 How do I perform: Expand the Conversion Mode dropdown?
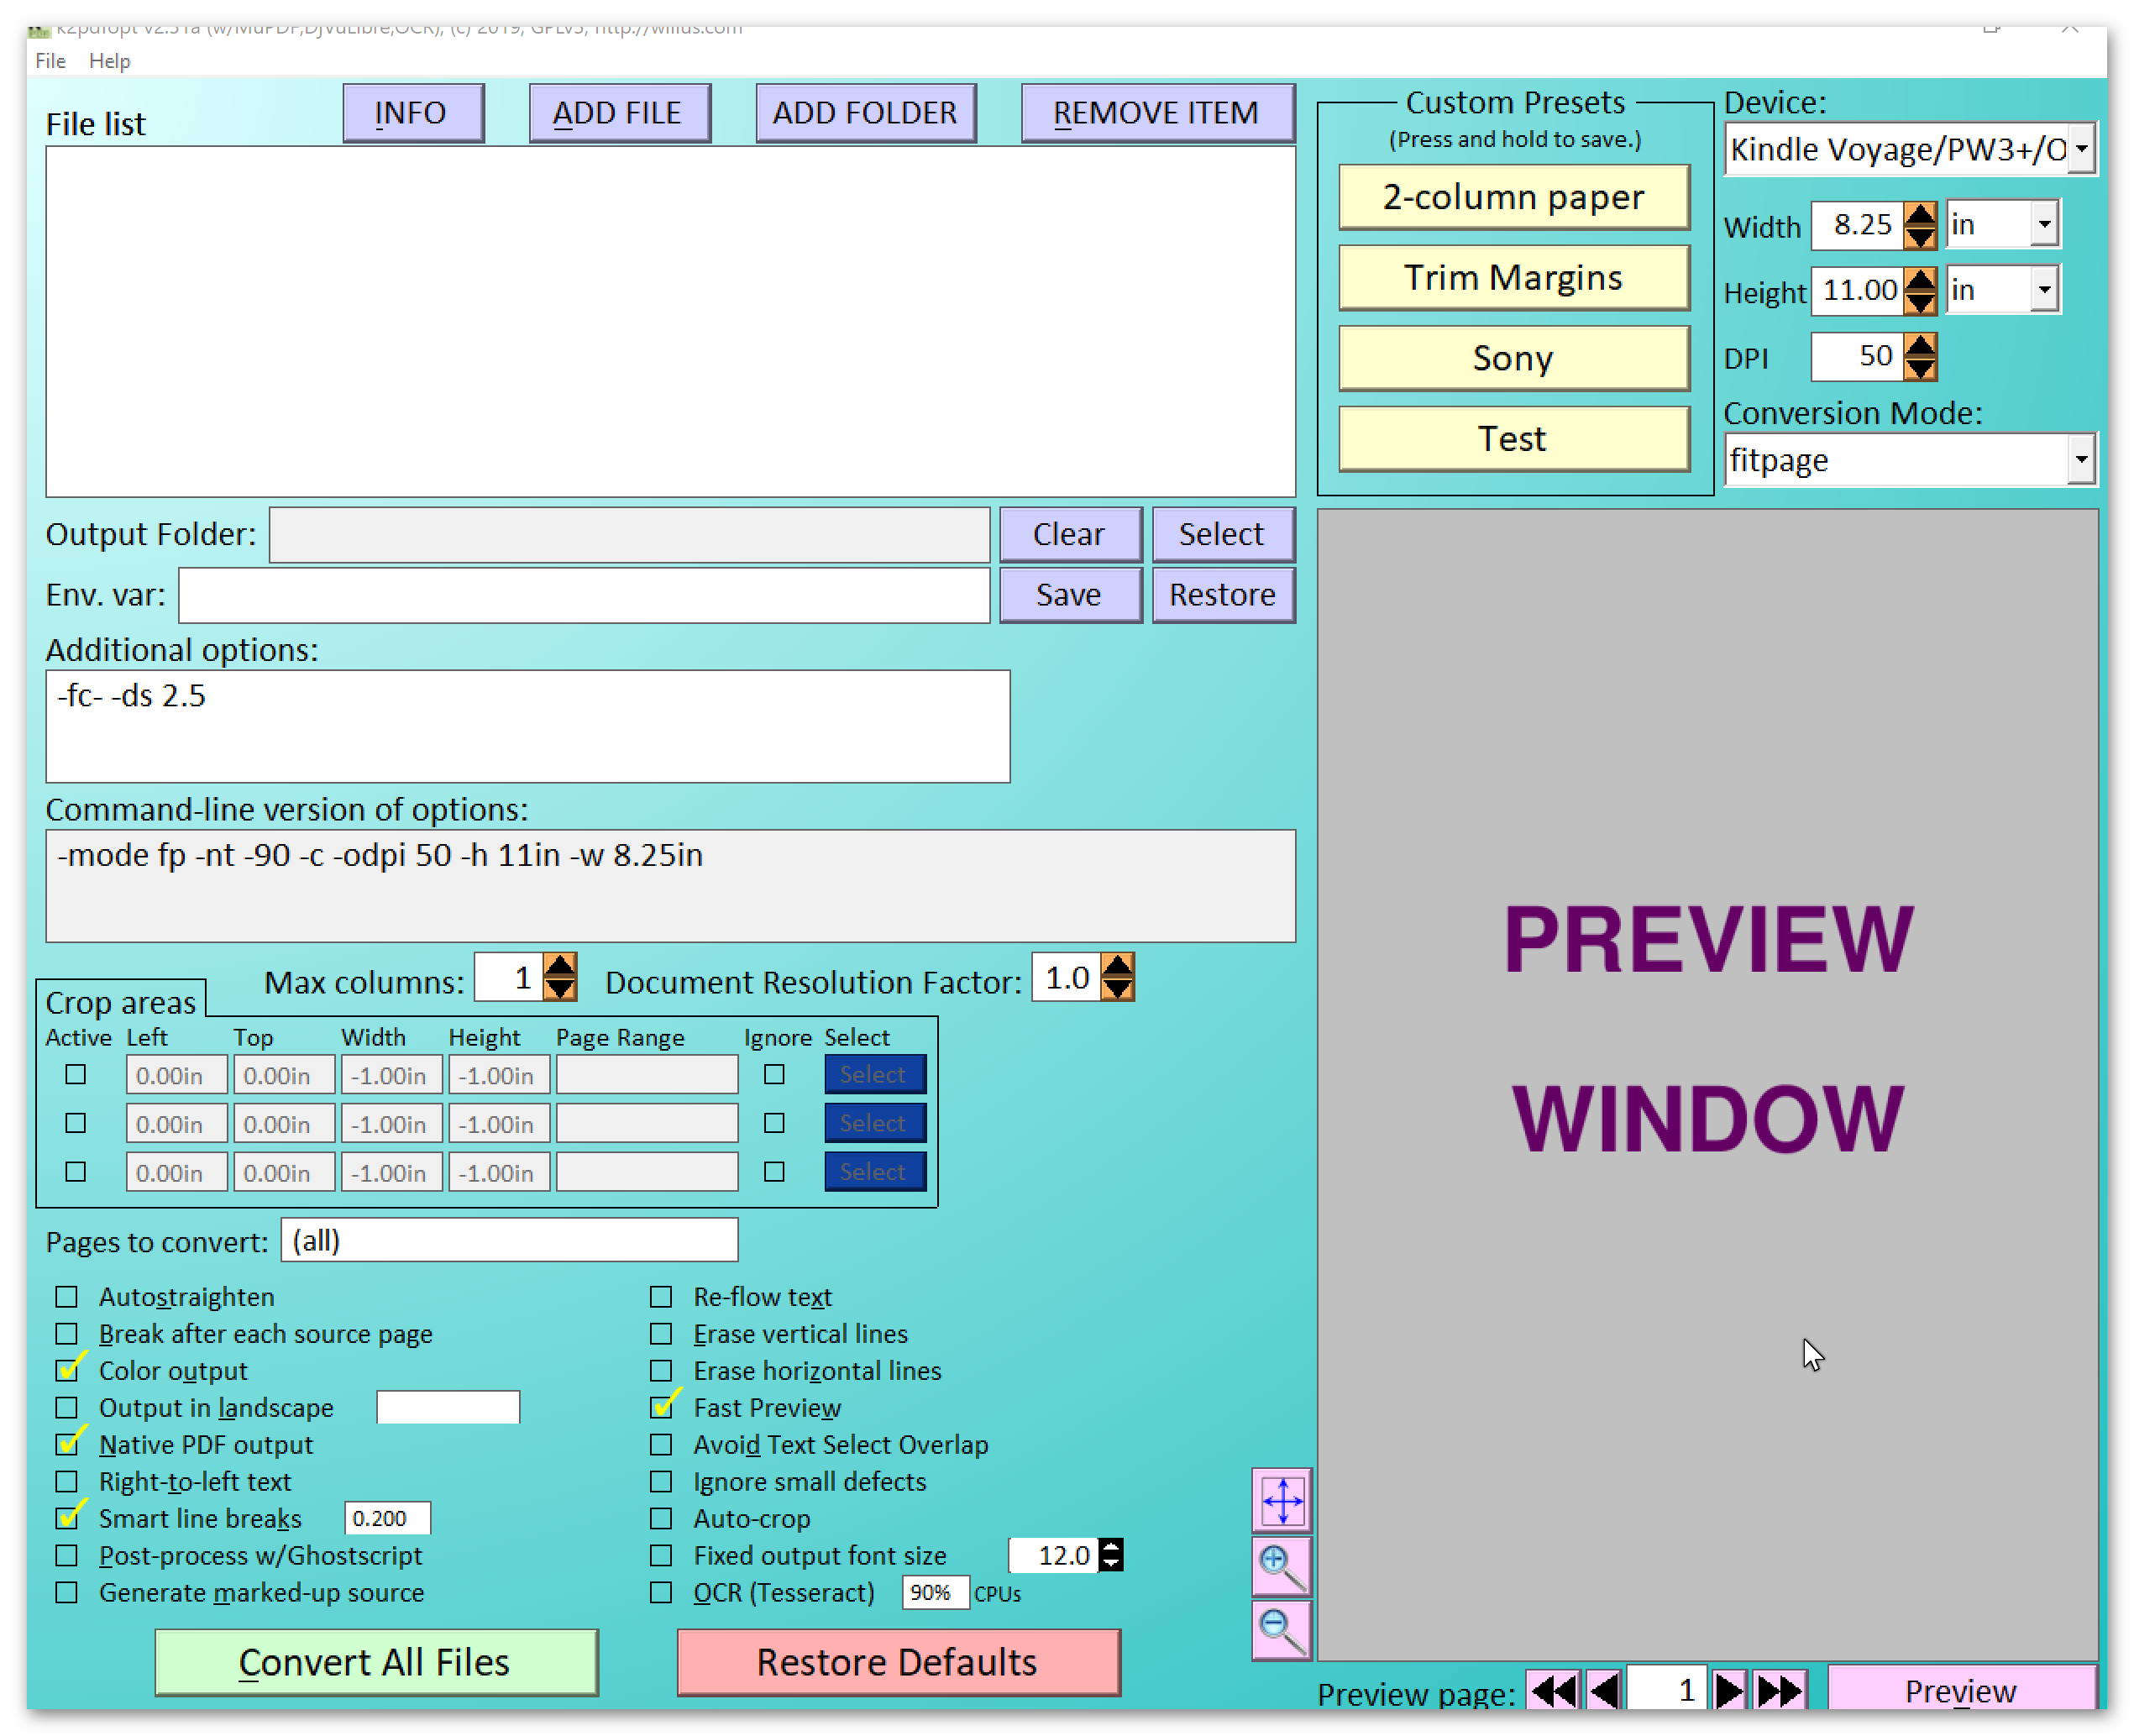(x=2081, y=460)
